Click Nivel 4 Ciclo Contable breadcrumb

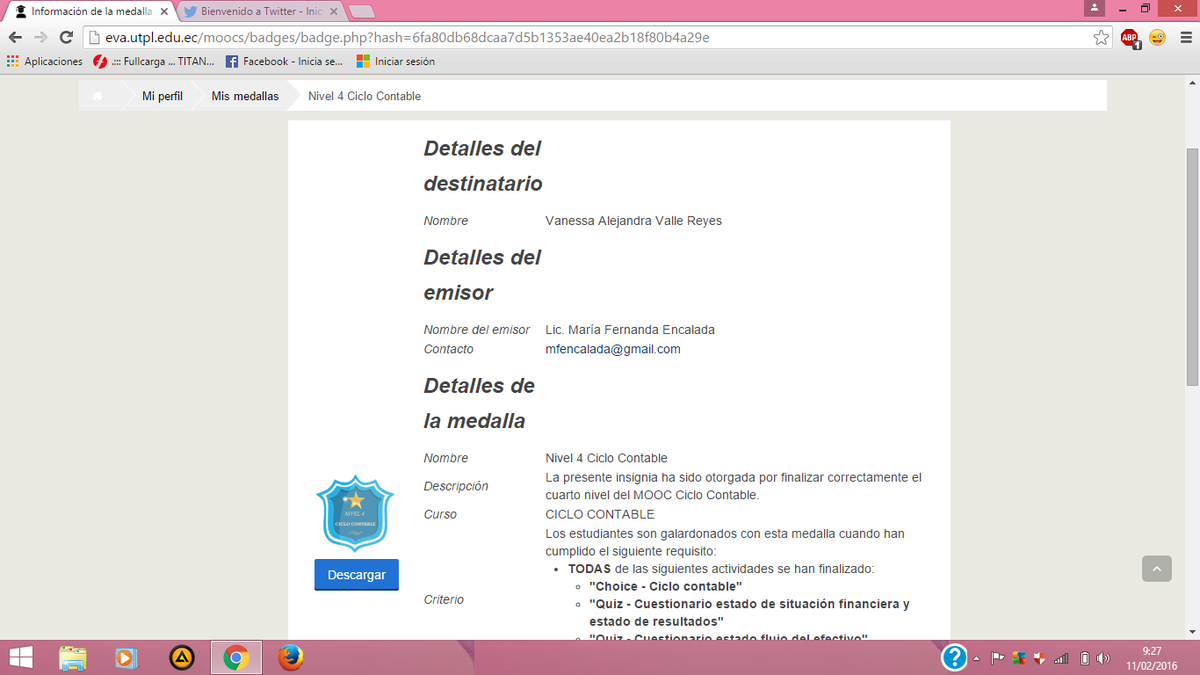click(364, 96)
